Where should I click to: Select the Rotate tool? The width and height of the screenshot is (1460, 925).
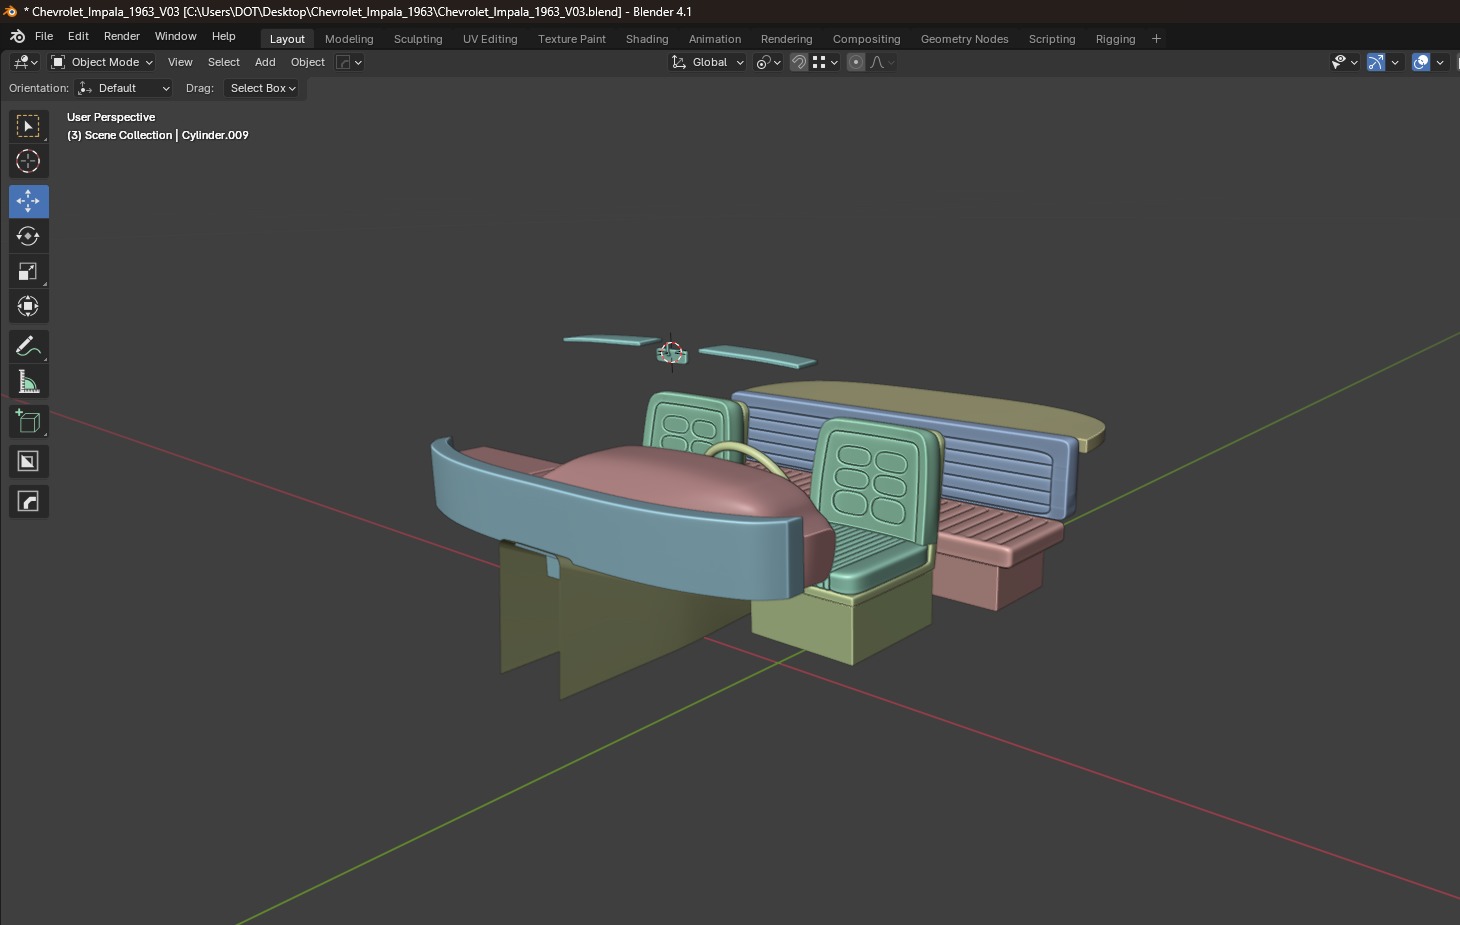(28, 236)
